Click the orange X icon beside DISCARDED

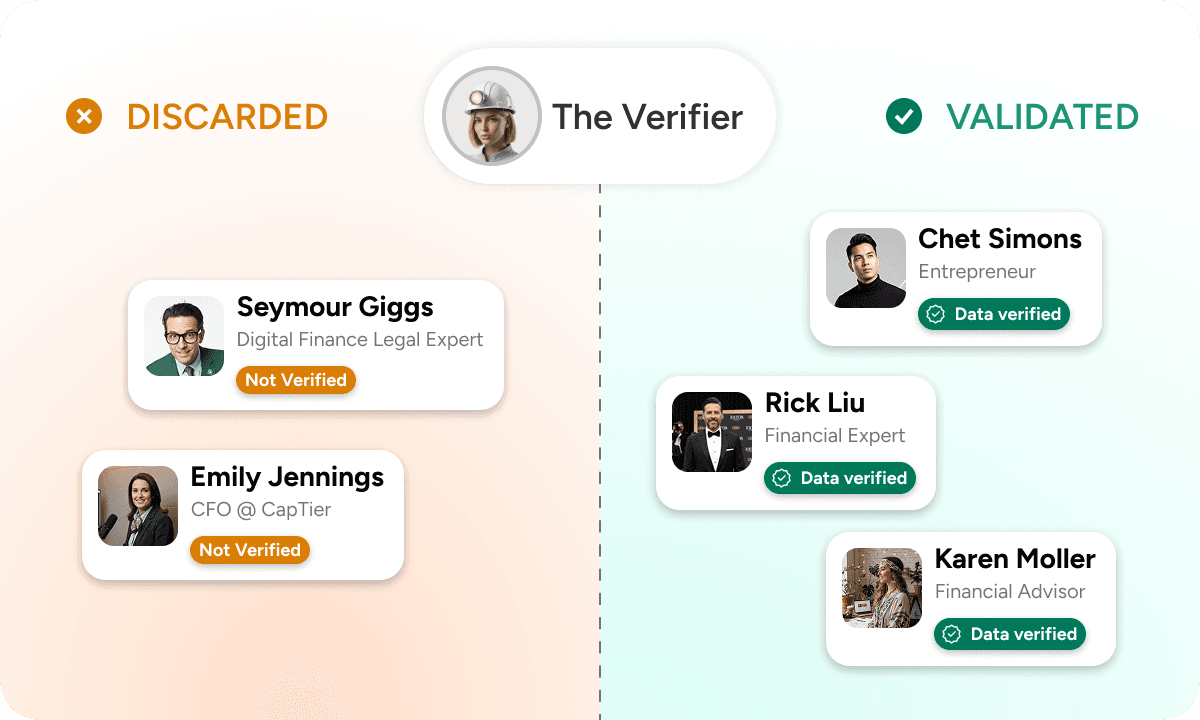[84, 117]
